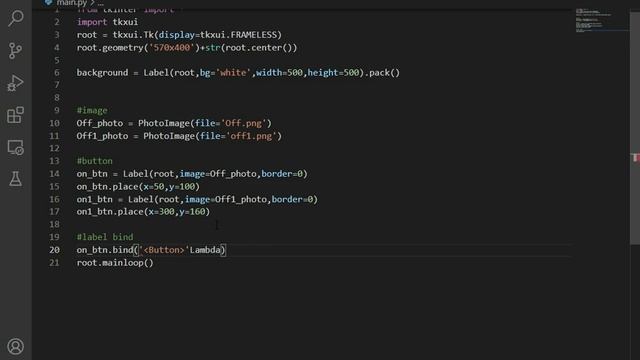Click the '#label bind' comment
Viewport: 640px width, 360px height.
105,237
